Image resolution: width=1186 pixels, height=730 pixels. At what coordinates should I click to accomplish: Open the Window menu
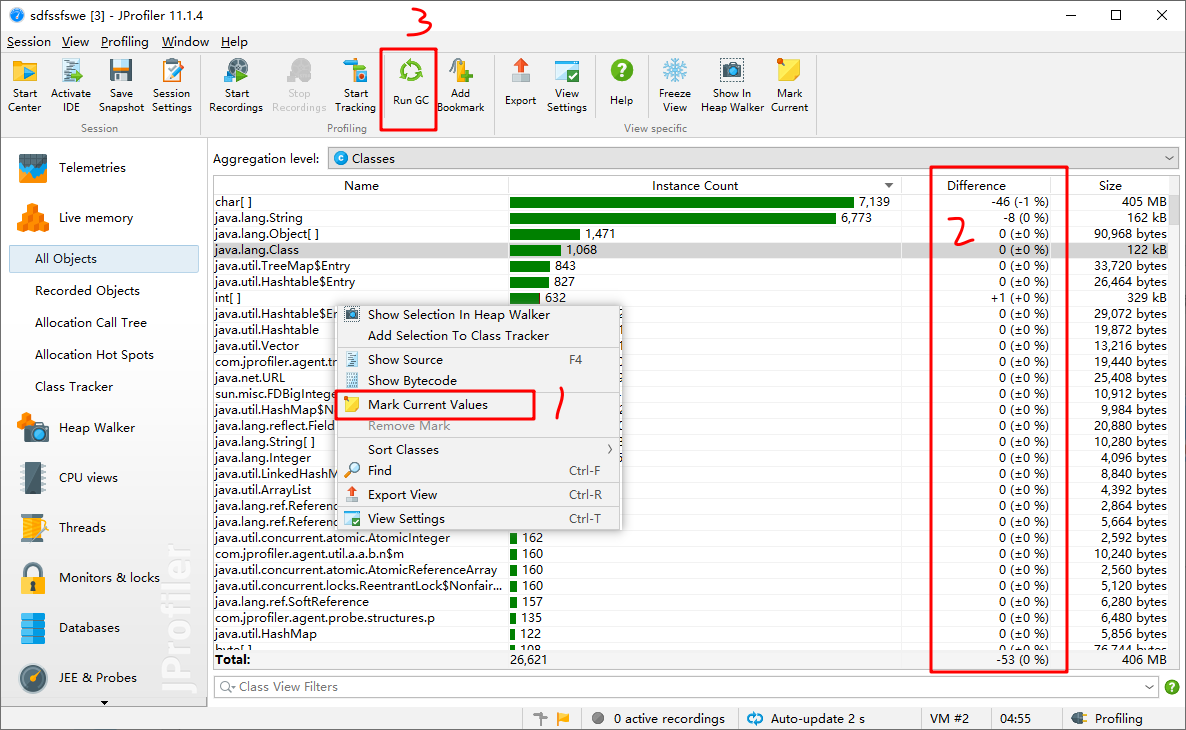tap(185, 42)
